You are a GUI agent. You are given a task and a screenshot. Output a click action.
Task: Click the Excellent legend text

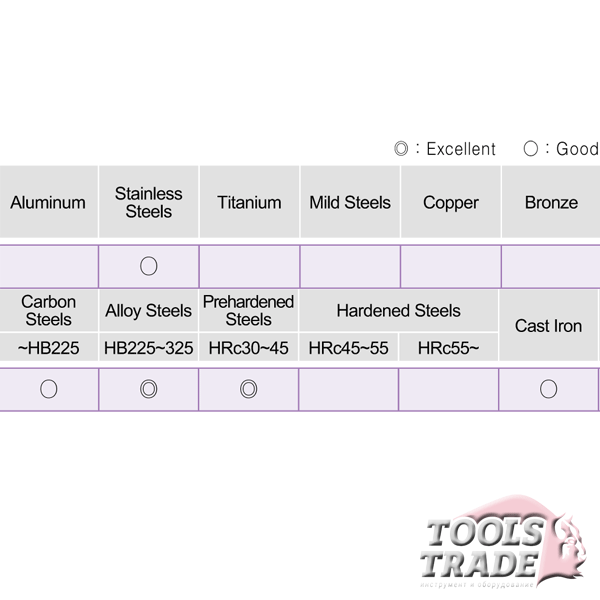(x=461, y=149)
